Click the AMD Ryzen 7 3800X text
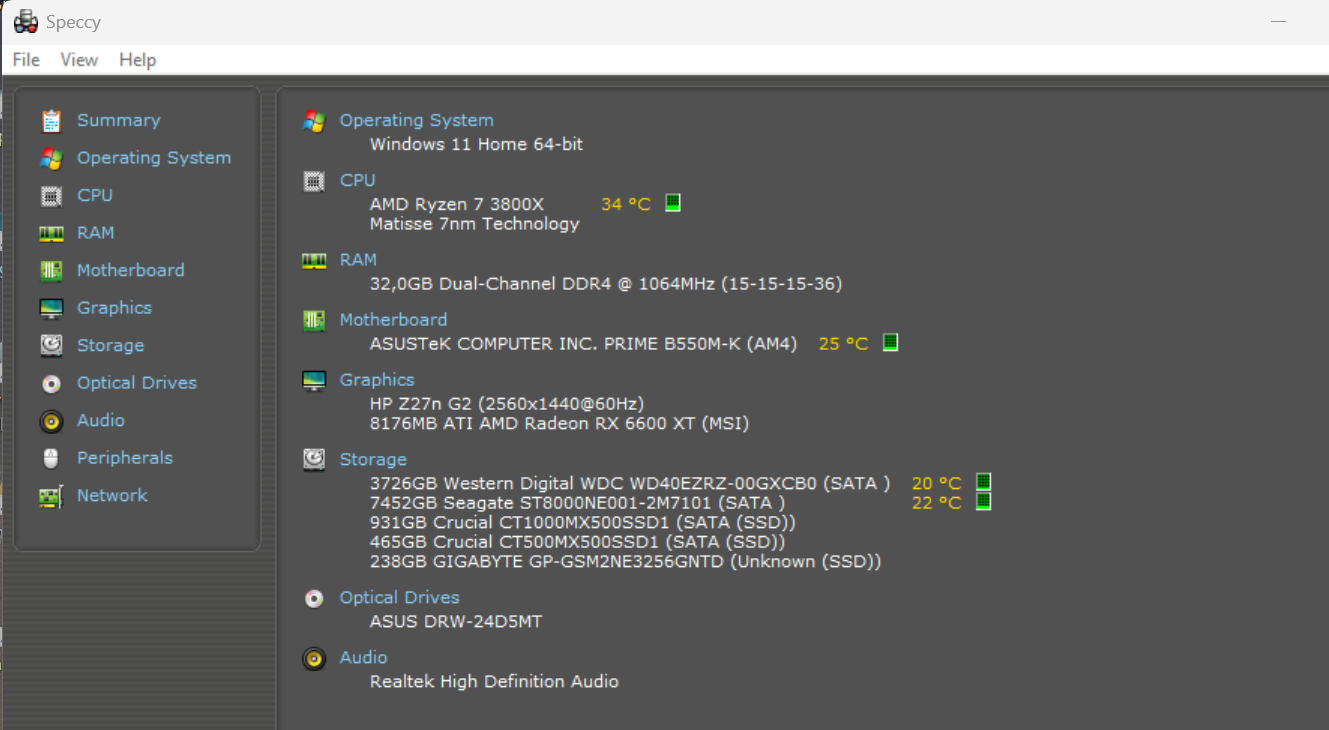The height and width of the screenshot is (730, 1329). pos(457,204)
